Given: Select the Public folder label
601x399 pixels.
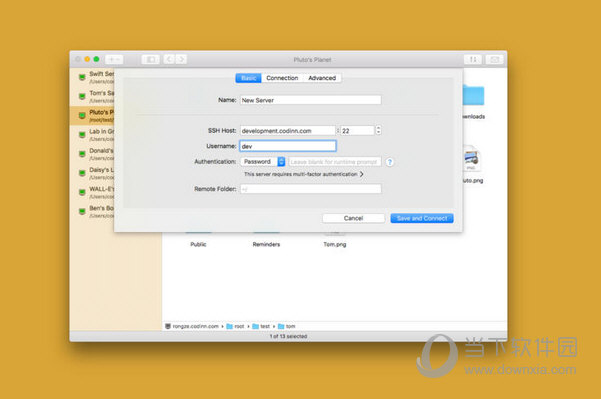Looking at the screenshot, I should point(198,244).
